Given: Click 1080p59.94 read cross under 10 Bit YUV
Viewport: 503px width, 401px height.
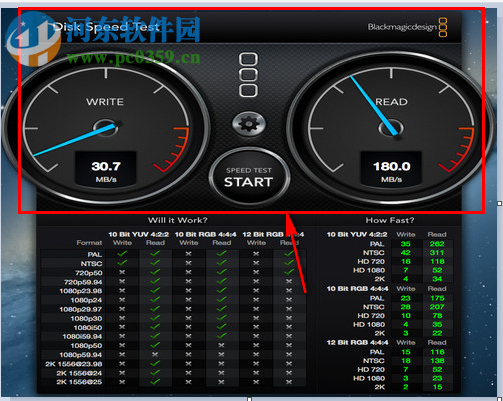Looking at the screenshot, I should click(x=155, y=354).
